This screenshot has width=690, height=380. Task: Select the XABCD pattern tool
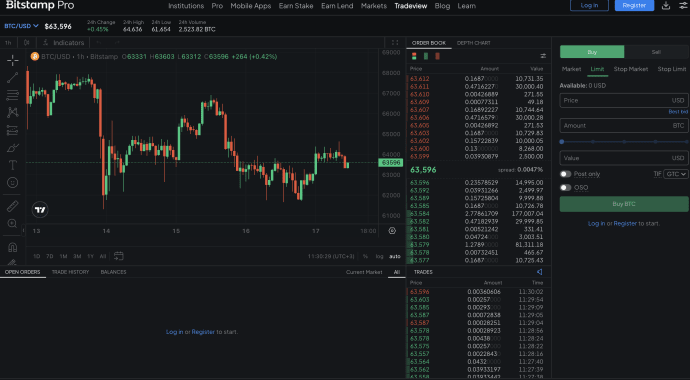coord(13,113)
